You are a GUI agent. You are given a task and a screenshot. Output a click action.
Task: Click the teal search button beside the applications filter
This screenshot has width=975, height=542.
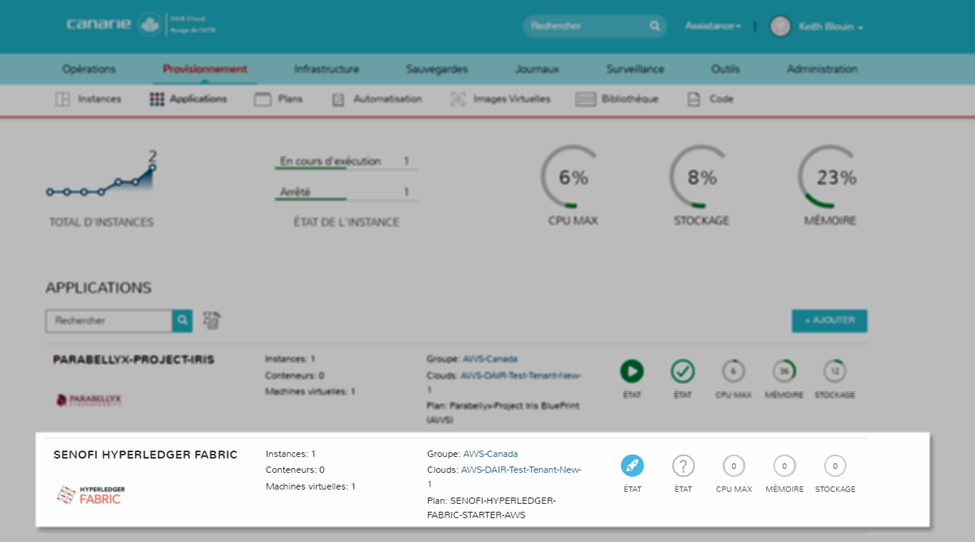click(x=182, y=321)
